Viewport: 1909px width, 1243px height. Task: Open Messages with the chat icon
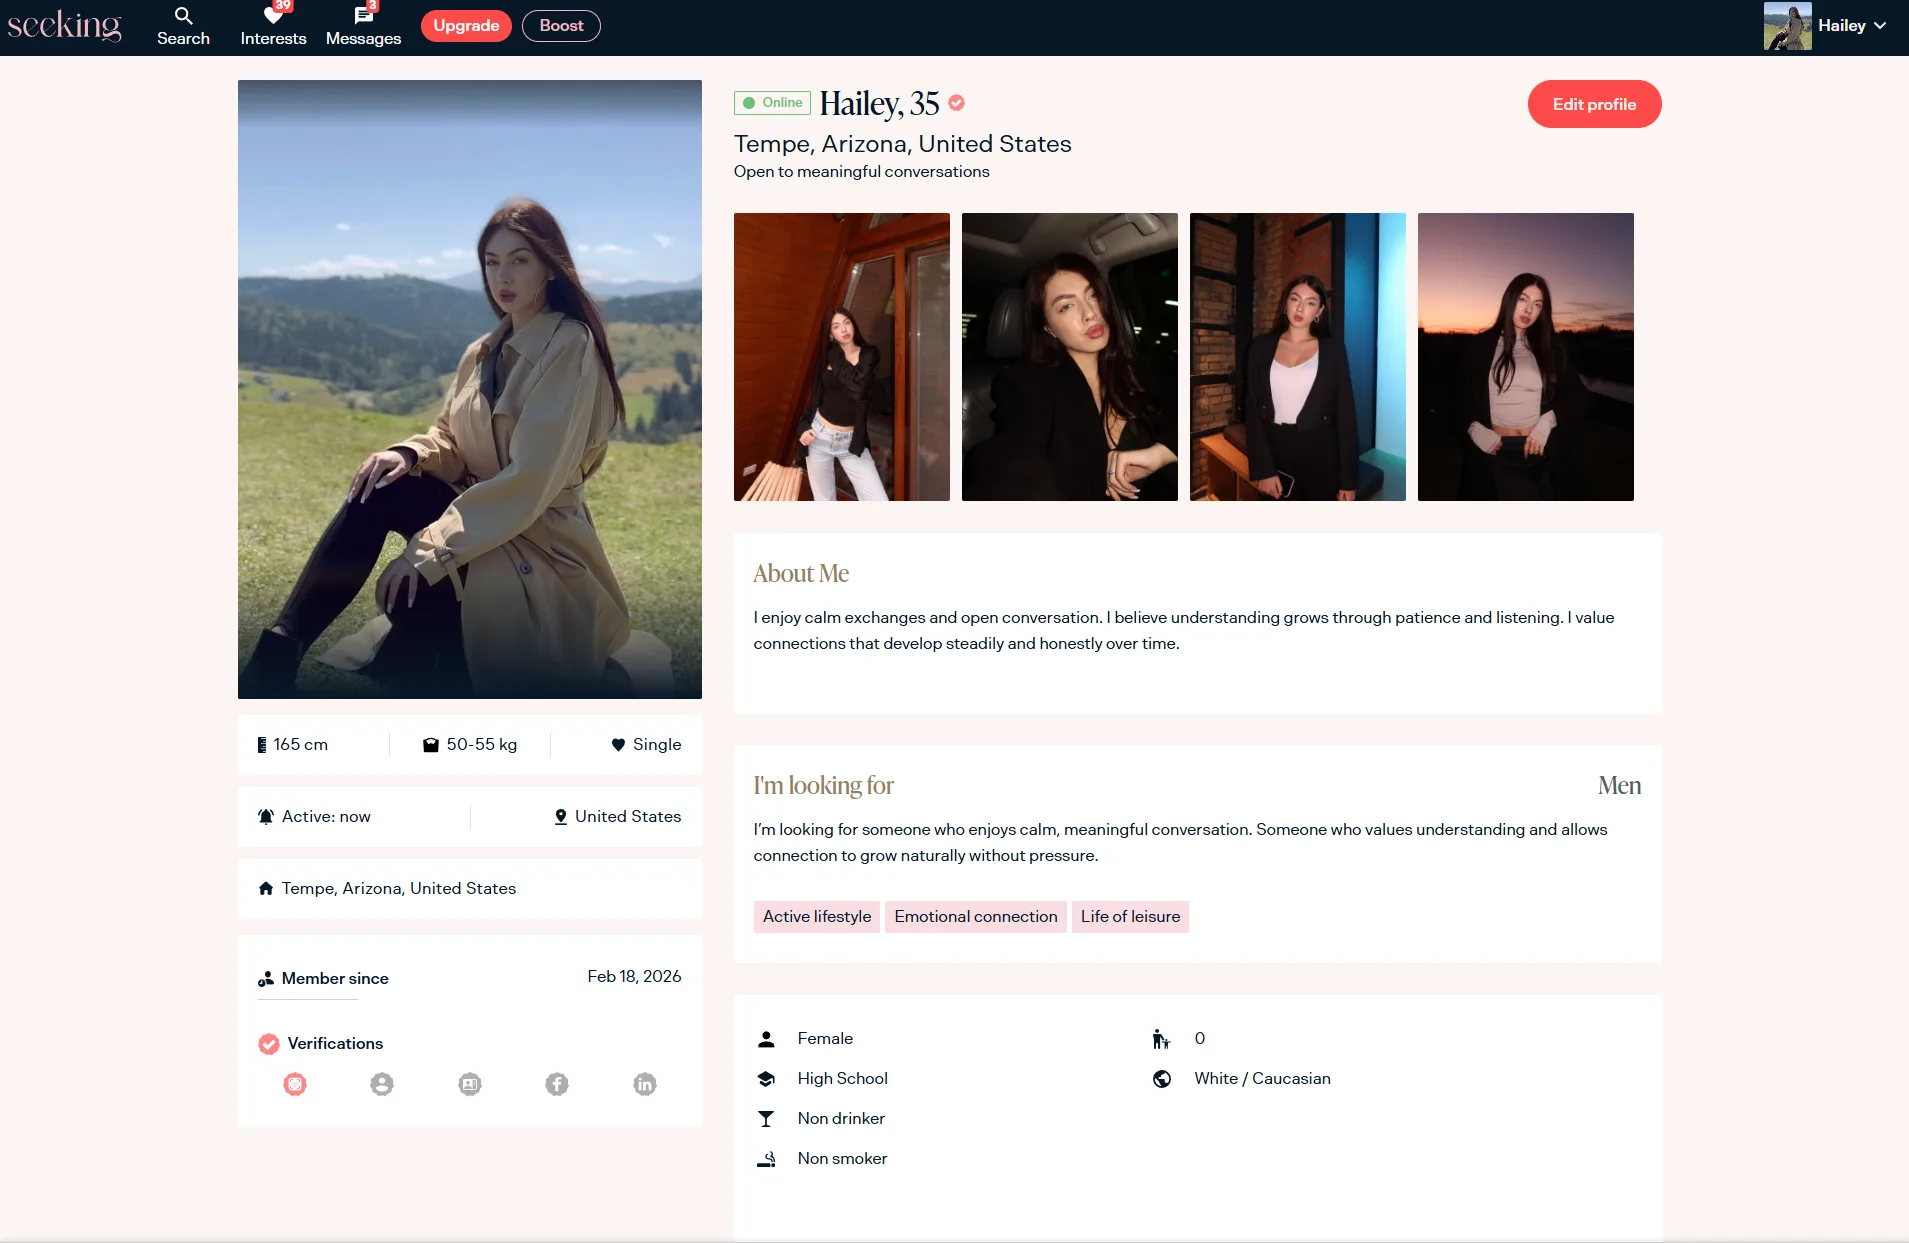(363, 26)
